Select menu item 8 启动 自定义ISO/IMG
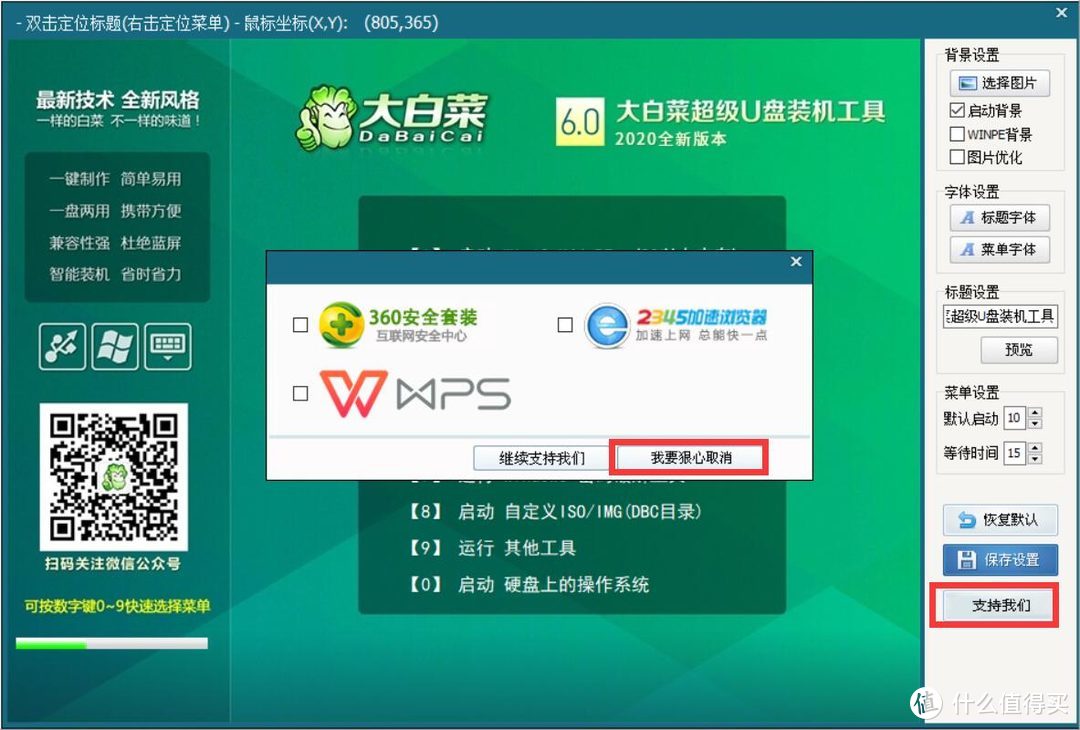Viewport: 1080px width, 730px height. tap(555, 512)
